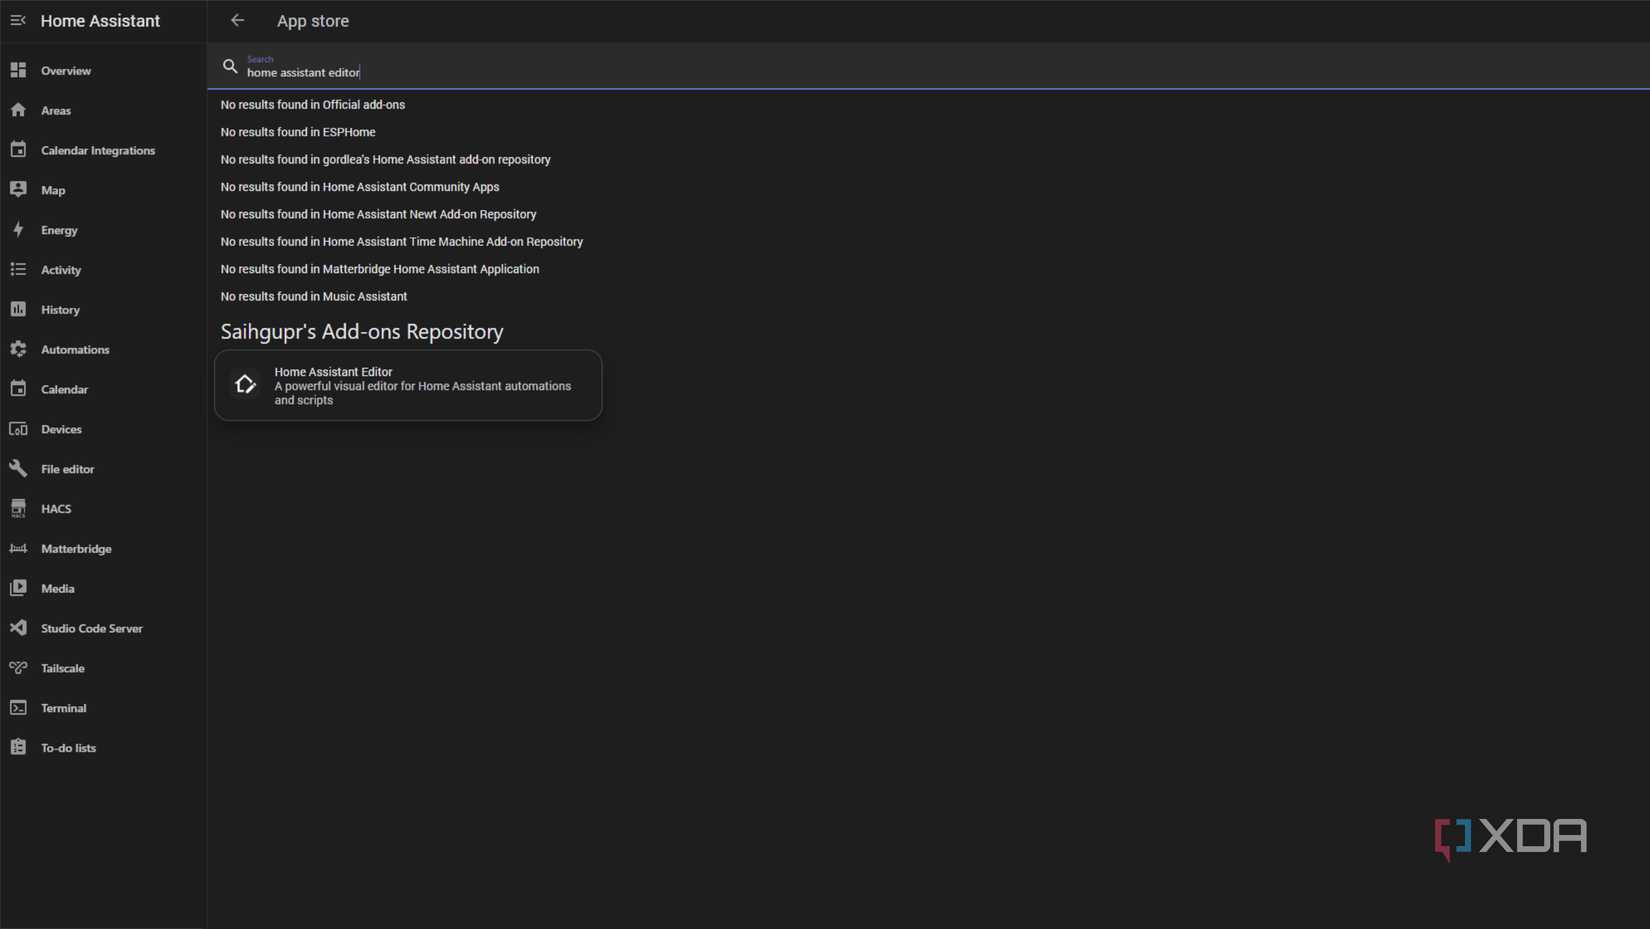Click 'No results found in Newt Add-on Repository' text

(x=379, y=214)
